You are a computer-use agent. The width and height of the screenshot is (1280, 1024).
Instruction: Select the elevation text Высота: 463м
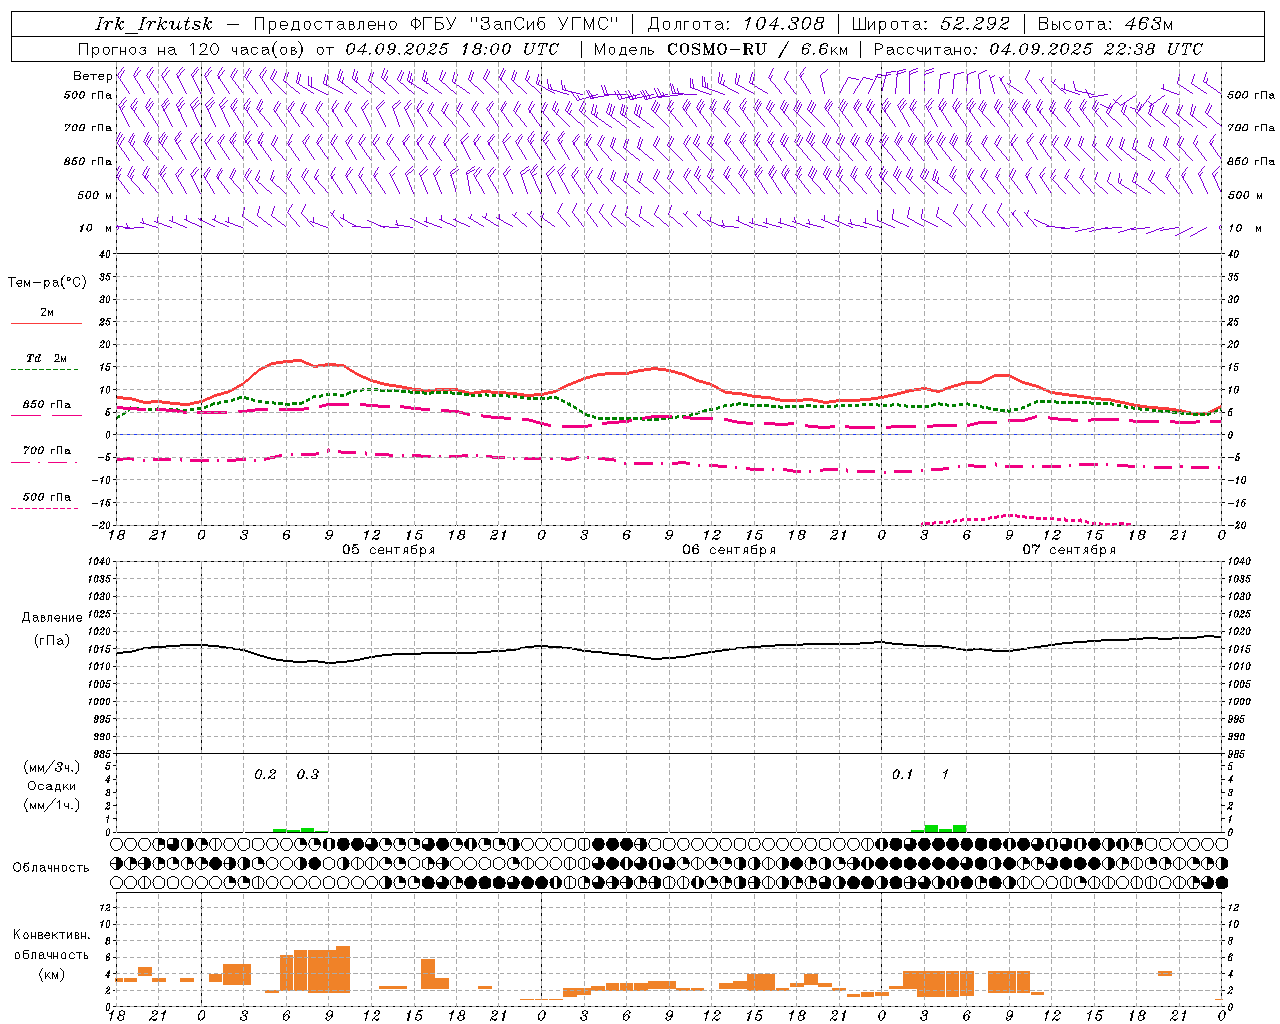point(1105,24)
